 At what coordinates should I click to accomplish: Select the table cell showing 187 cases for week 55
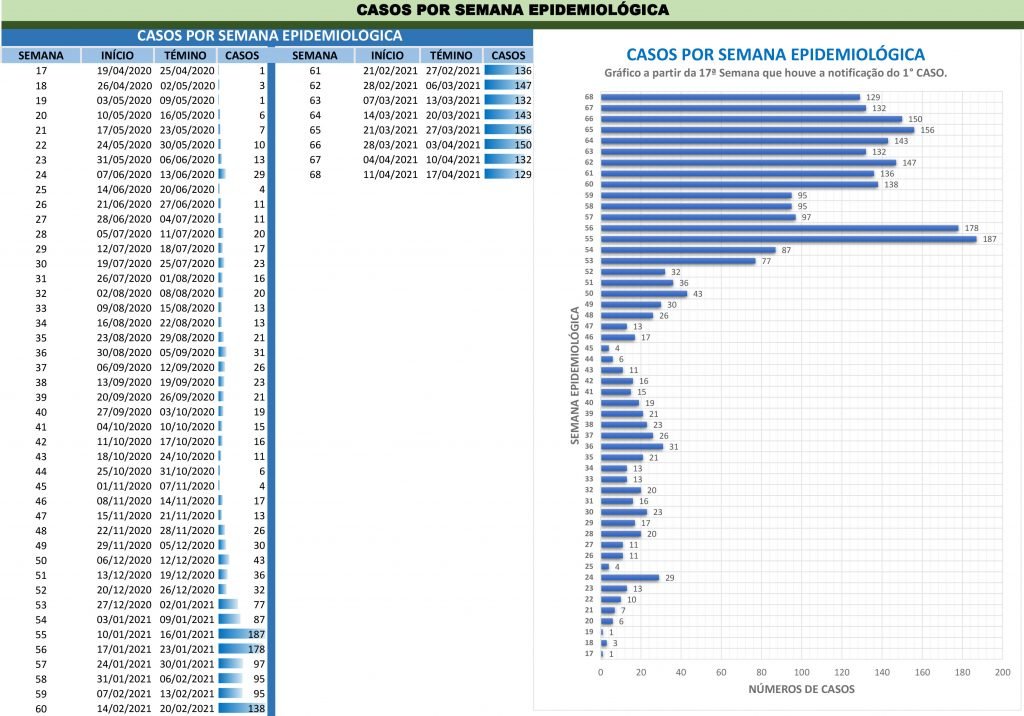pyautogui.click(x=245, y=634)
